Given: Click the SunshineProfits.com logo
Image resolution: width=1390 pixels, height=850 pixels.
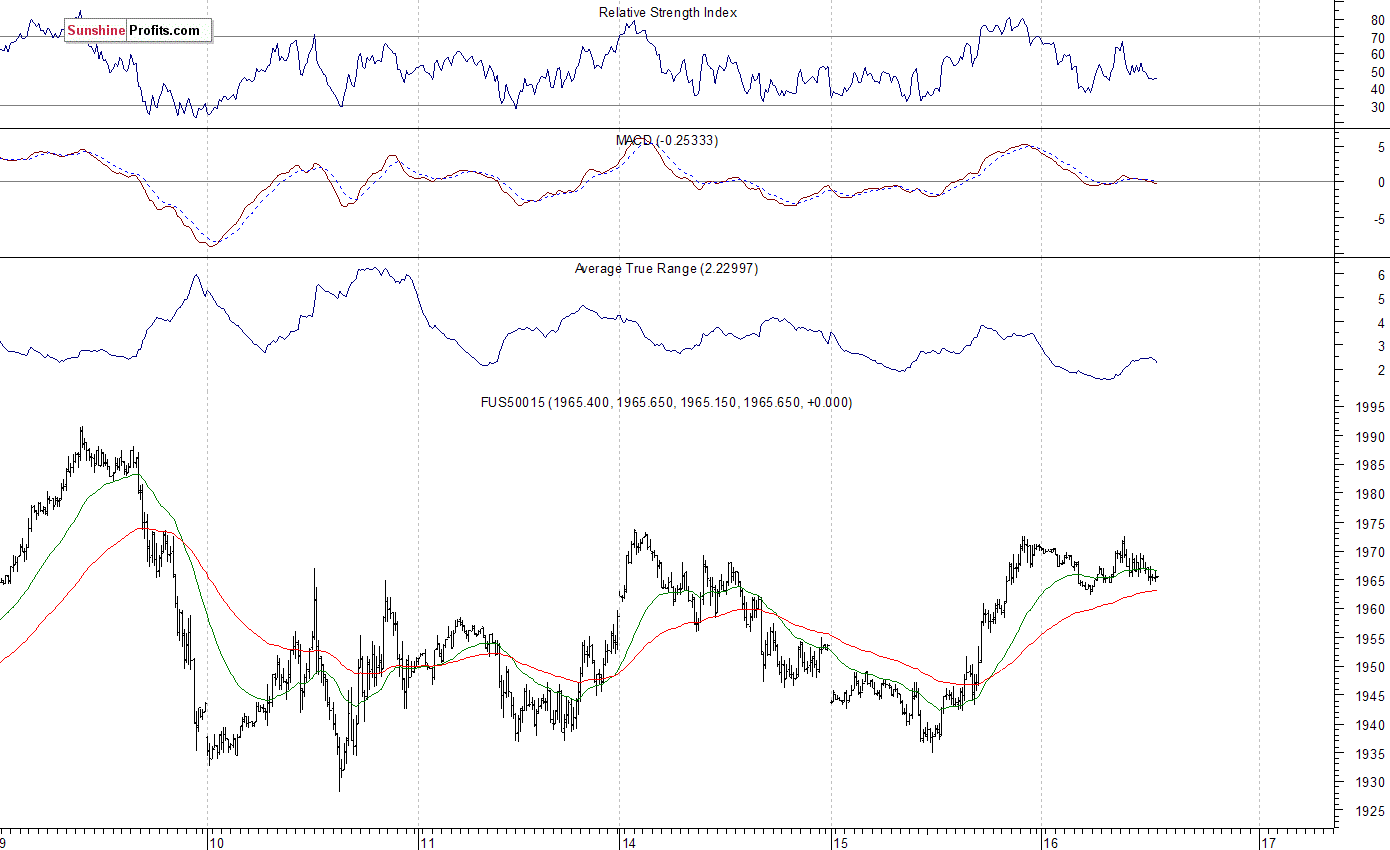Looking at the screenshot, I should click(x=138, y=31).
